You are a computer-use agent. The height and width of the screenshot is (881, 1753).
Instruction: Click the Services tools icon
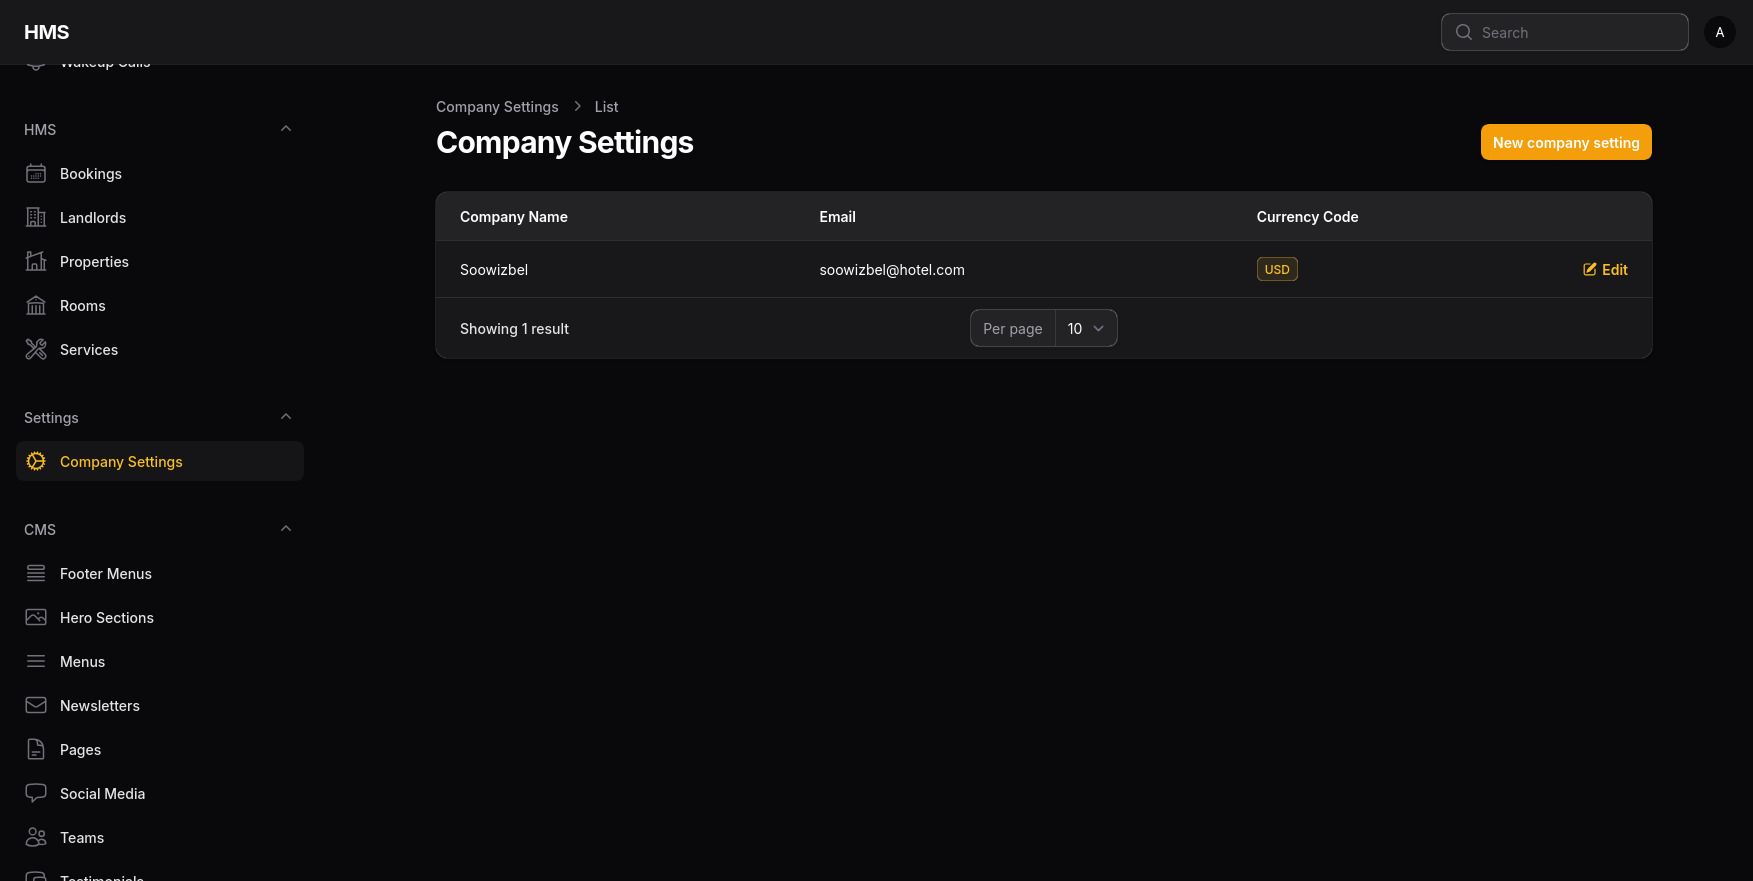(36, 350)
